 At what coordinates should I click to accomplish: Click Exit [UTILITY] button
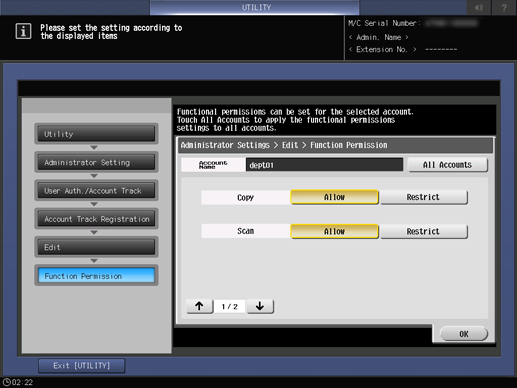[82, 366]
